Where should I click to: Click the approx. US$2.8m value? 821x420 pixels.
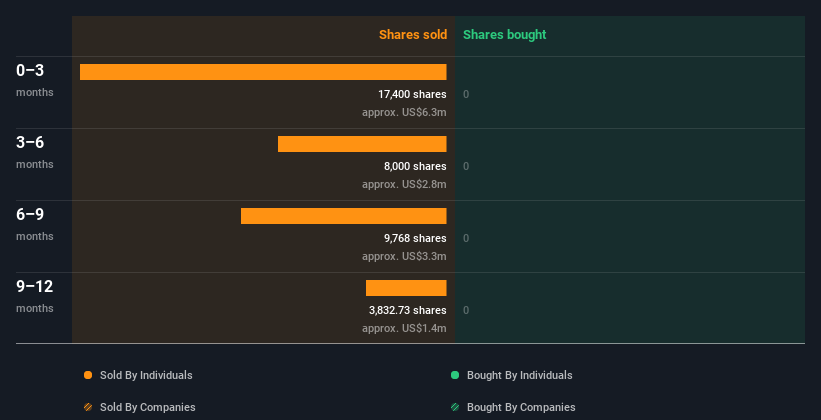(404, 185)
